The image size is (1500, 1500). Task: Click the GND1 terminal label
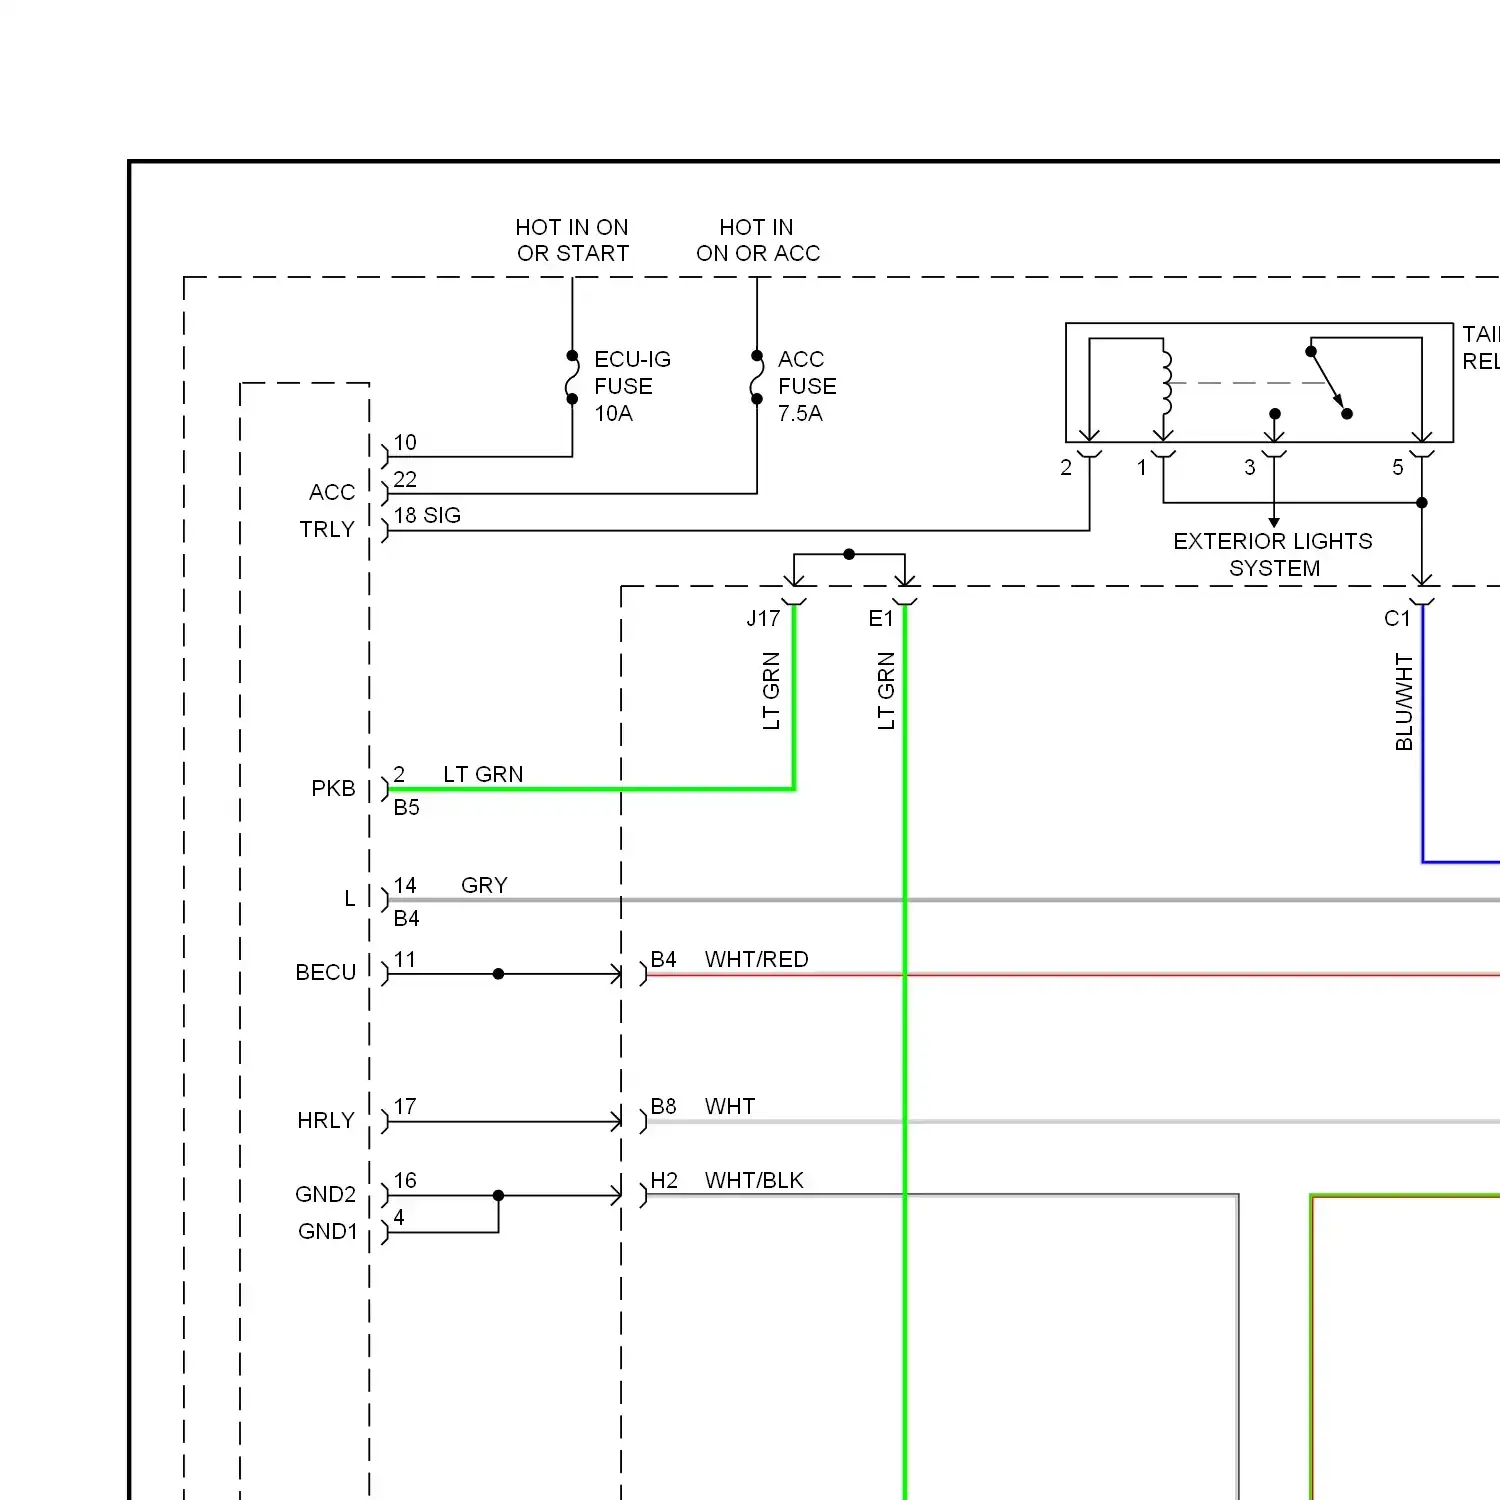pos(327,1231)
